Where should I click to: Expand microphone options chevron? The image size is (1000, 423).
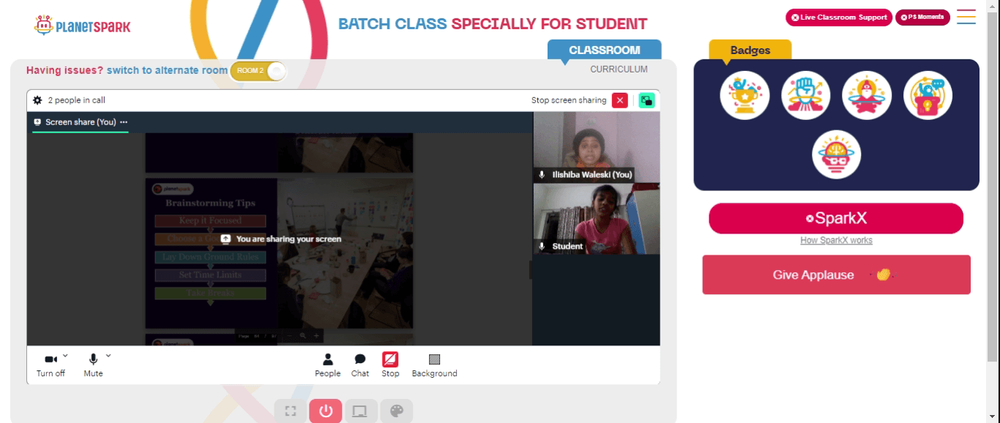click(x=108, y=356)
